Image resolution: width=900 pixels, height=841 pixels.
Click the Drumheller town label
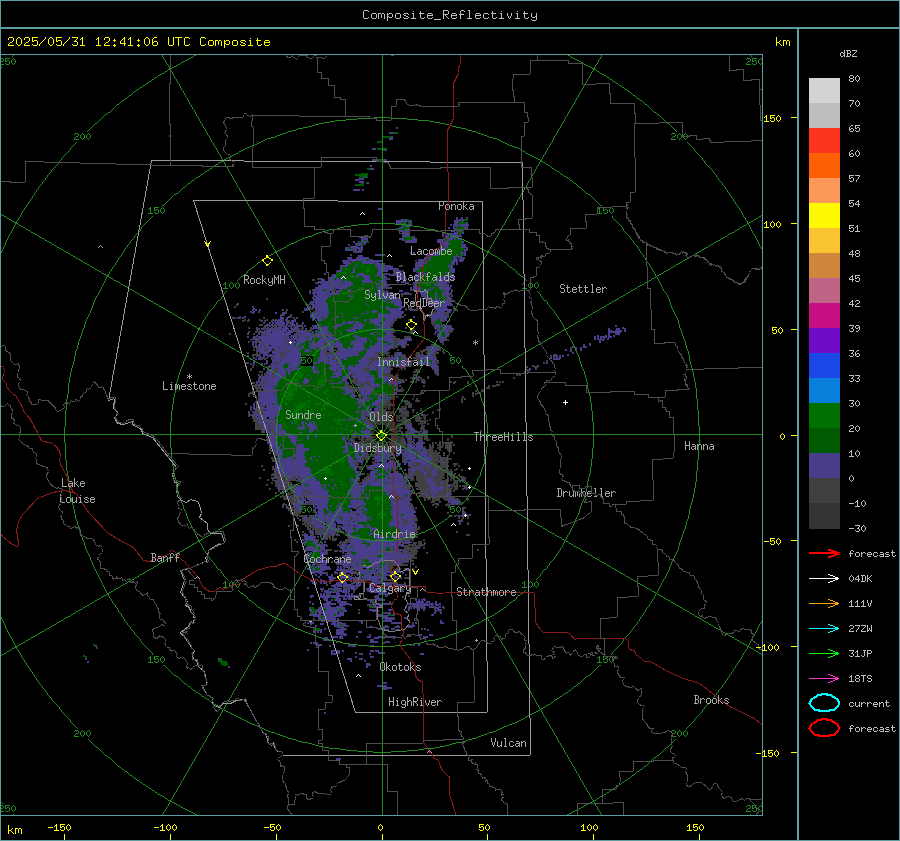click(586, 493)
